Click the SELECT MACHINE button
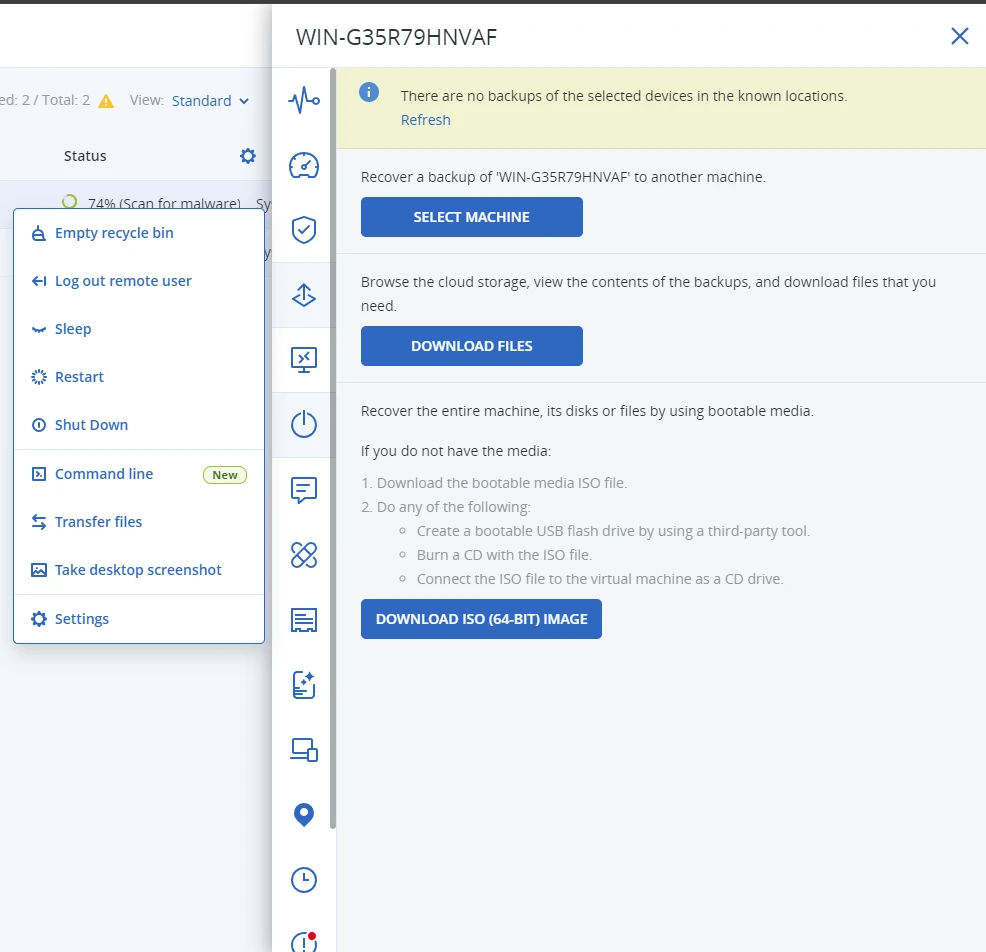This screenshot has height=952, width=986. (x=472, y=217)
